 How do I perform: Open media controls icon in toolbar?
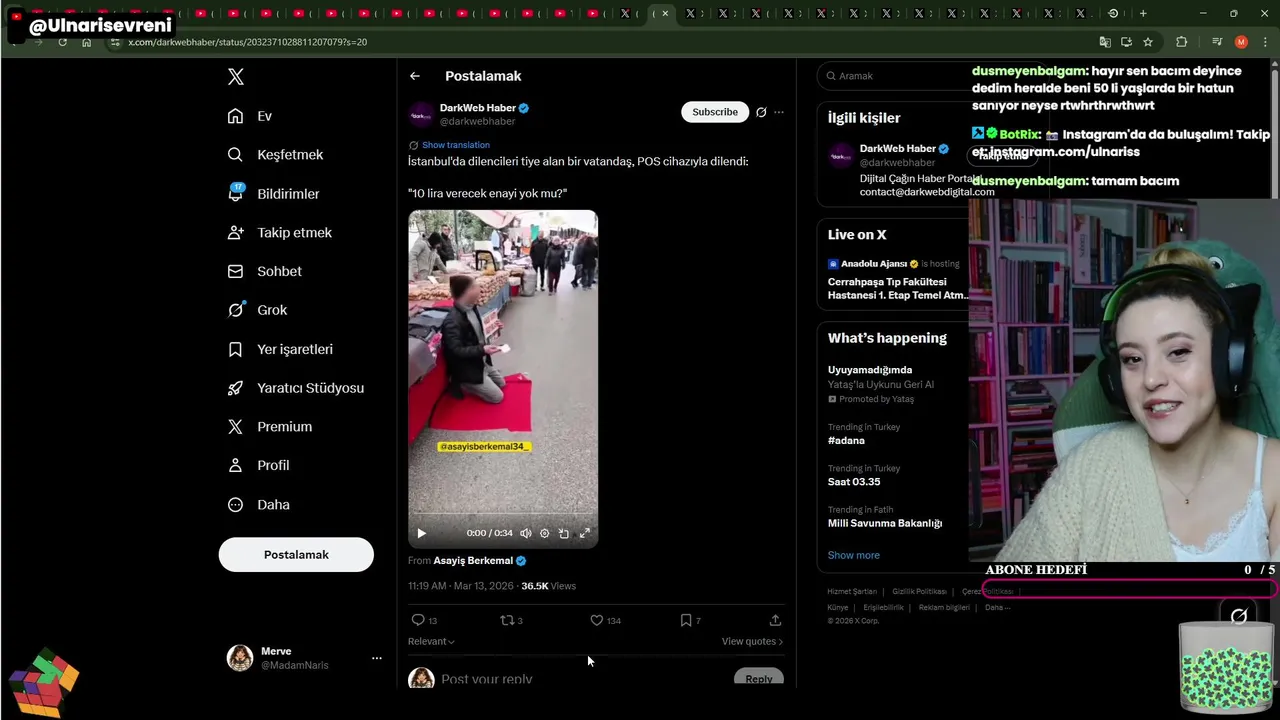1217,42
